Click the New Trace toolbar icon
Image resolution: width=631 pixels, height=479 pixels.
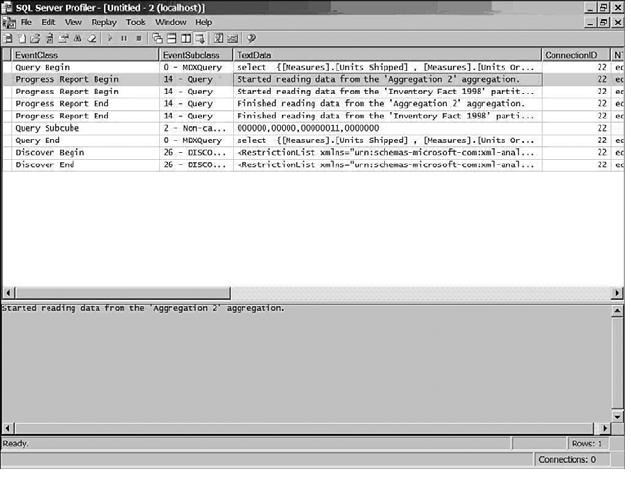[8, 39]
